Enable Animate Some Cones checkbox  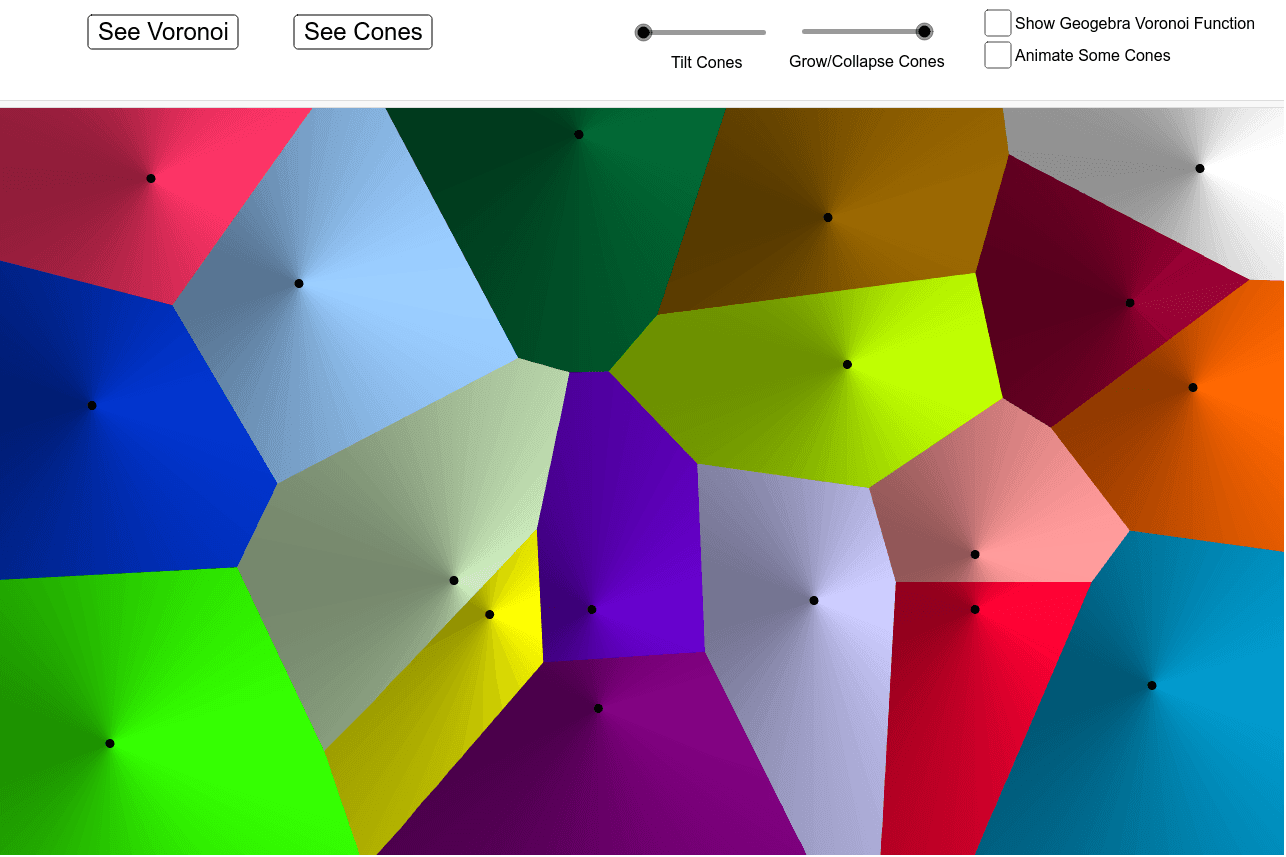tap(998, 55)
